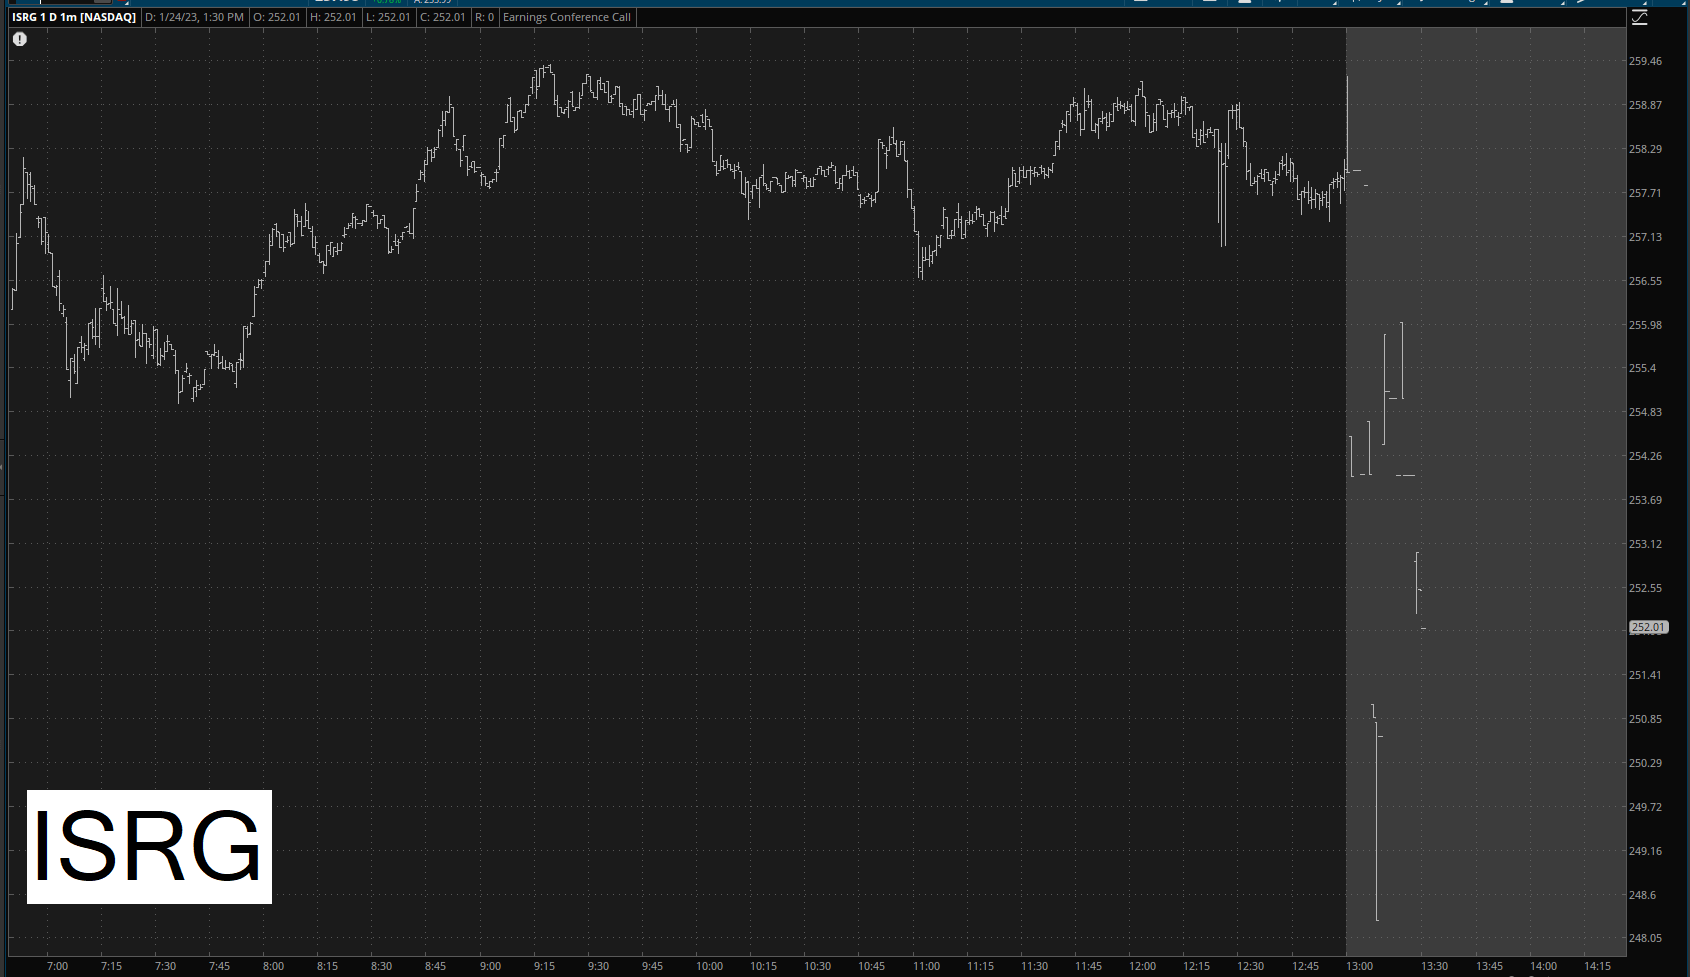Image resolution: width=1690 pixels, height=977 pixels.
Task: Click the Open value O: 252.01
Action: coord(277,17)
